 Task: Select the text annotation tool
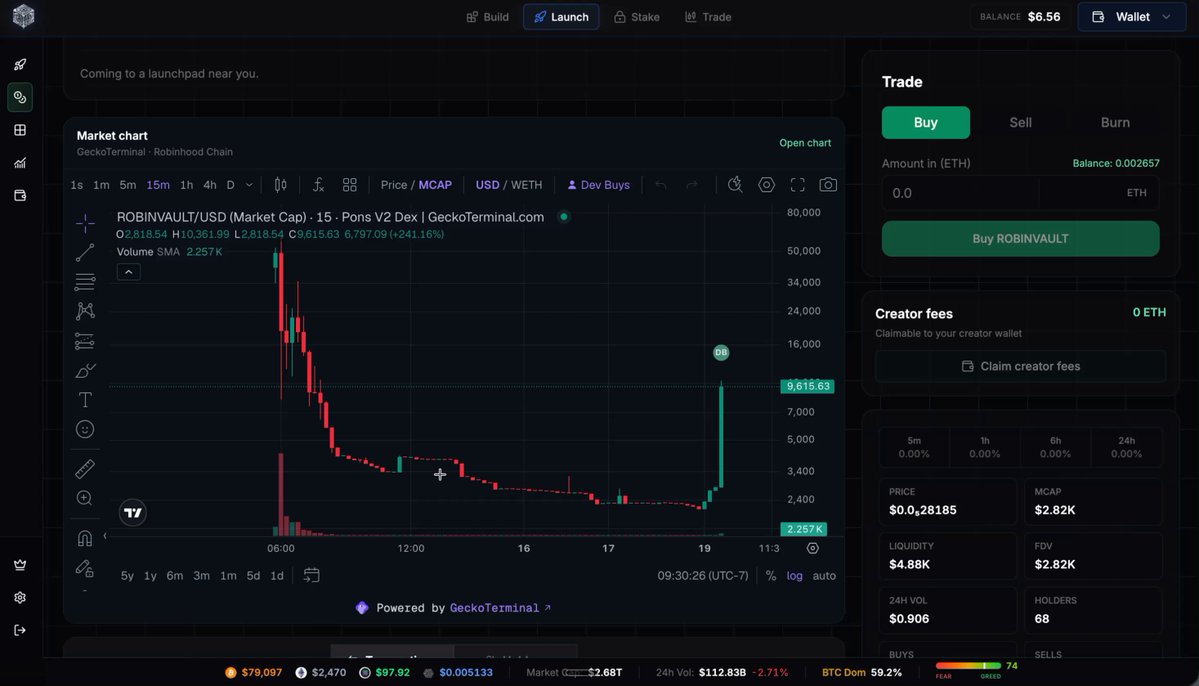point(85,400)
